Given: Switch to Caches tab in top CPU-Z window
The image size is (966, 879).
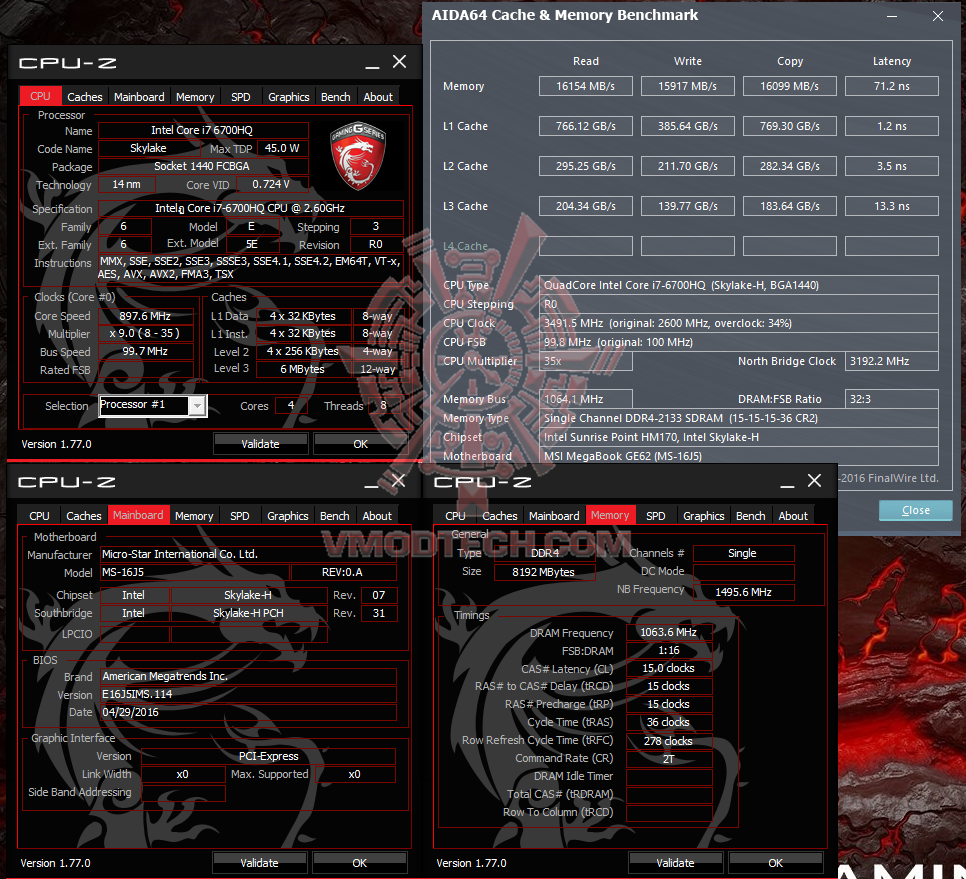Looking at the screenshot, I should (84, 97).
